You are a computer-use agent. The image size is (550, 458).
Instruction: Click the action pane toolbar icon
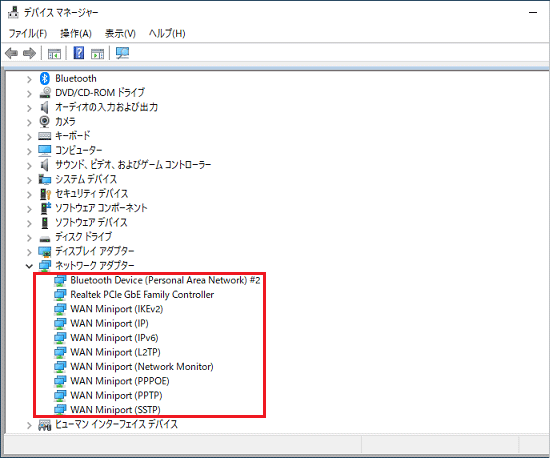[x=98, y=54]
